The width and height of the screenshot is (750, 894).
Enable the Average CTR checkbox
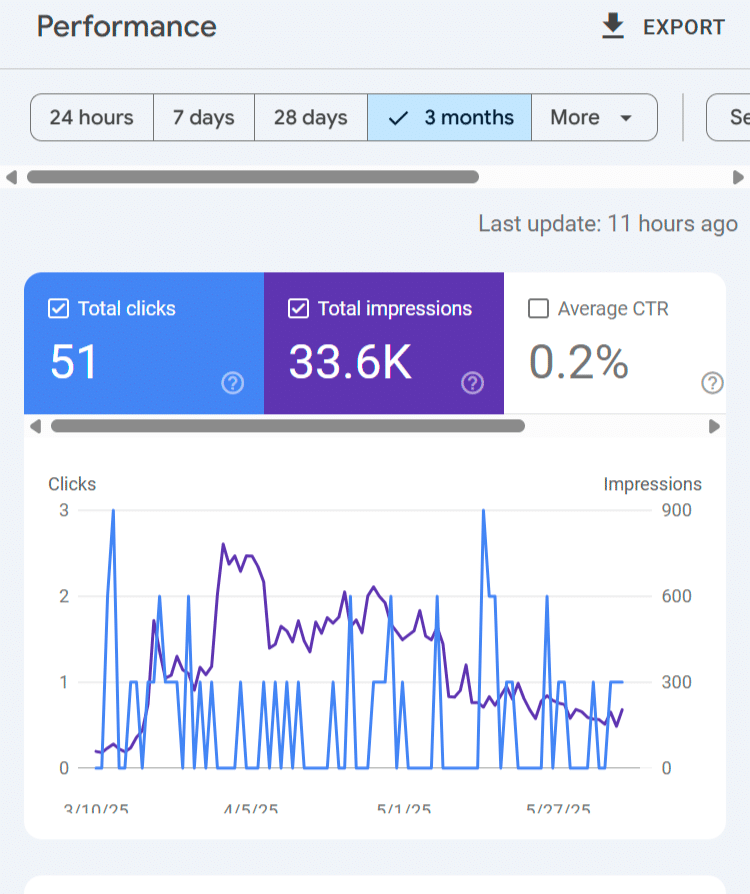538,309
